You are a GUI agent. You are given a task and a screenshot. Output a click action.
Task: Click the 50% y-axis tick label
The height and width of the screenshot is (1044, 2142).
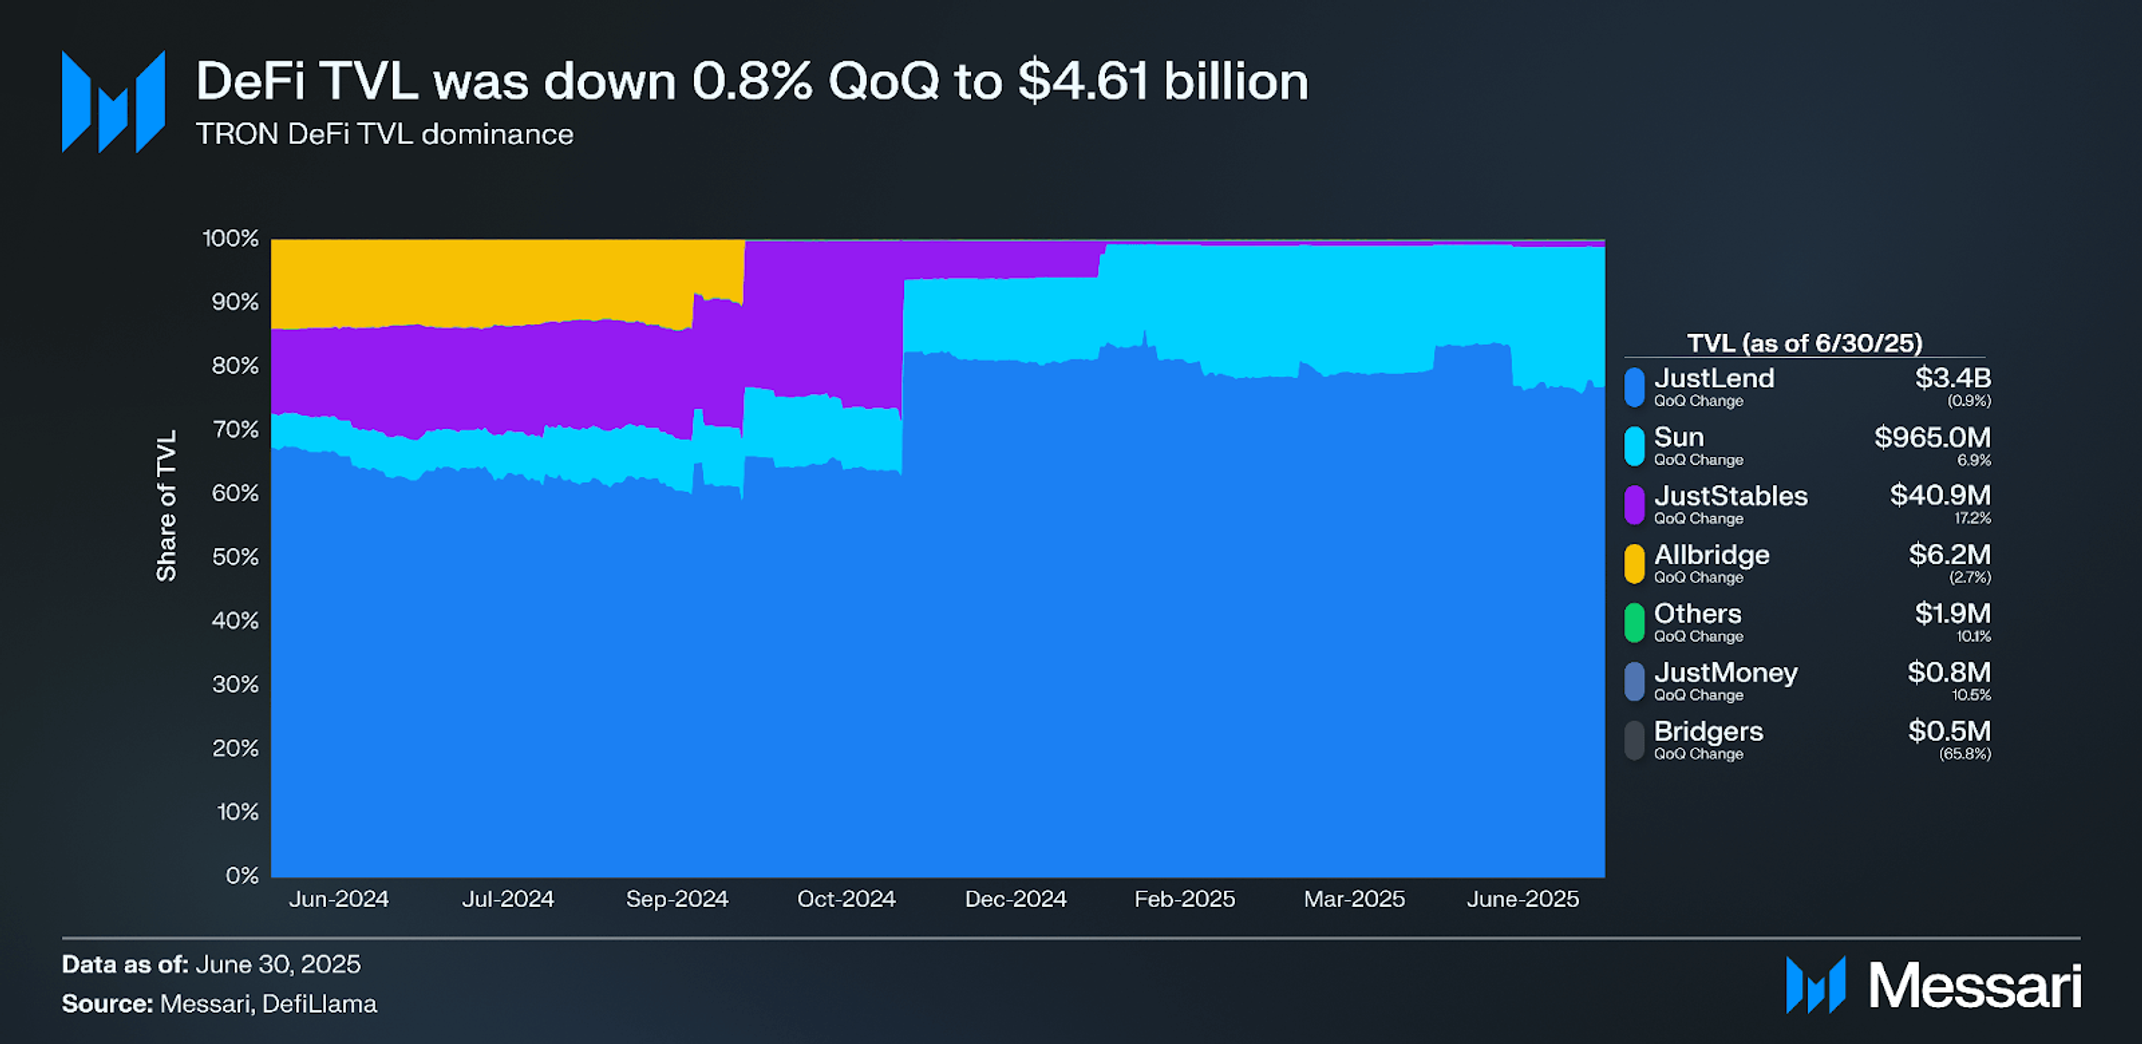click(x=235, y=557)
